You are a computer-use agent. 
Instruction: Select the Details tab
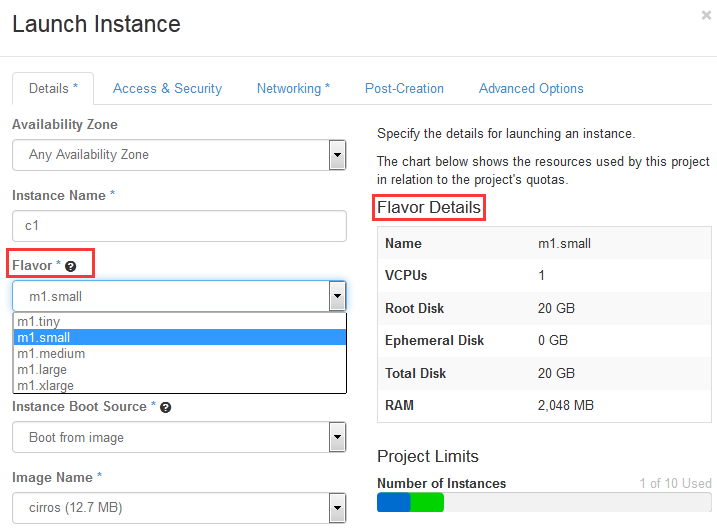coord(53,88)
